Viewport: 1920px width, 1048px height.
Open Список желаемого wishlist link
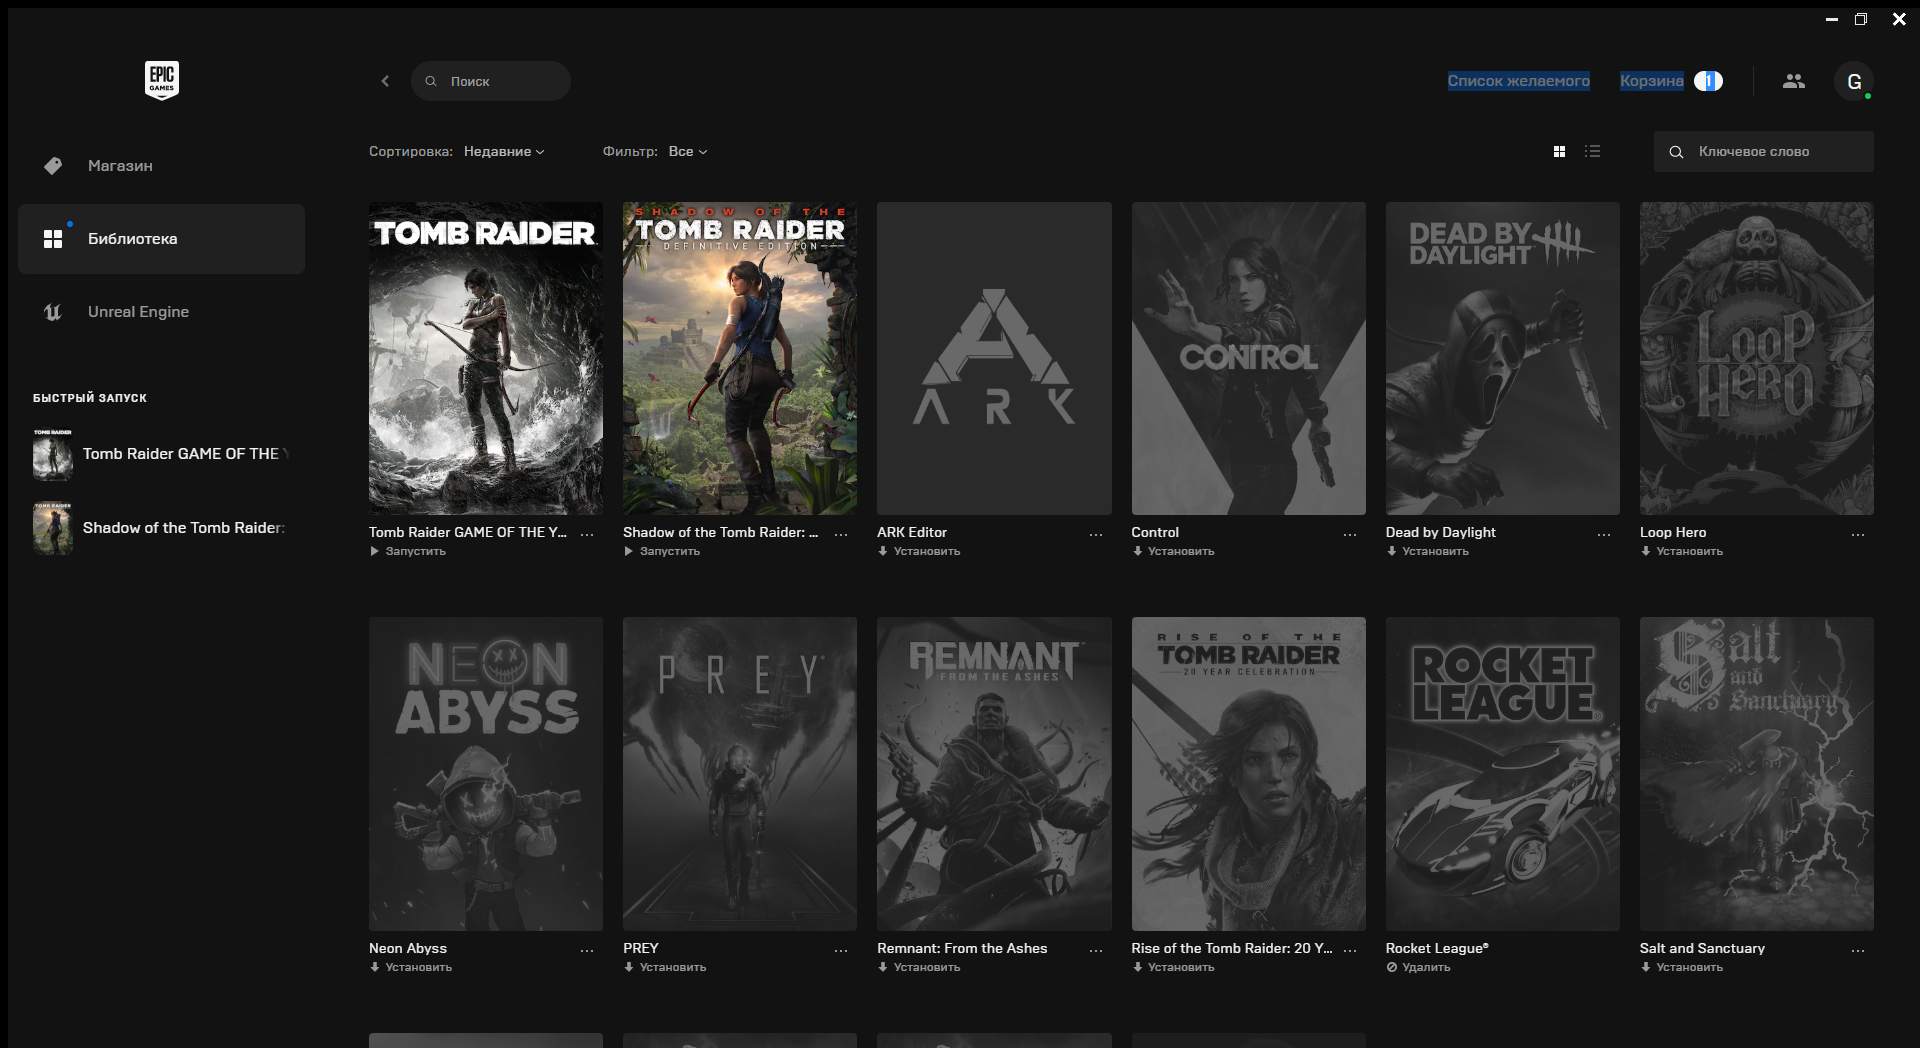pyautogui.click(x=1518, y=81)
